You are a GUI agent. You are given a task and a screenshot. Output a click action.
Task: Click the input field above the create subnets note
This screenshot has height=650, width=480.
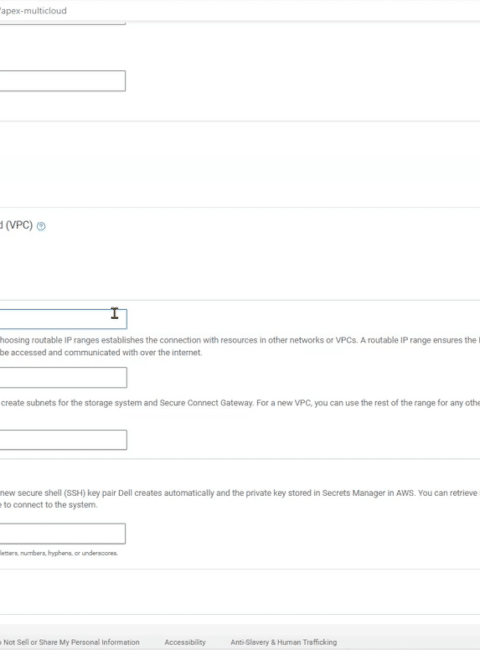coord(63,377)
